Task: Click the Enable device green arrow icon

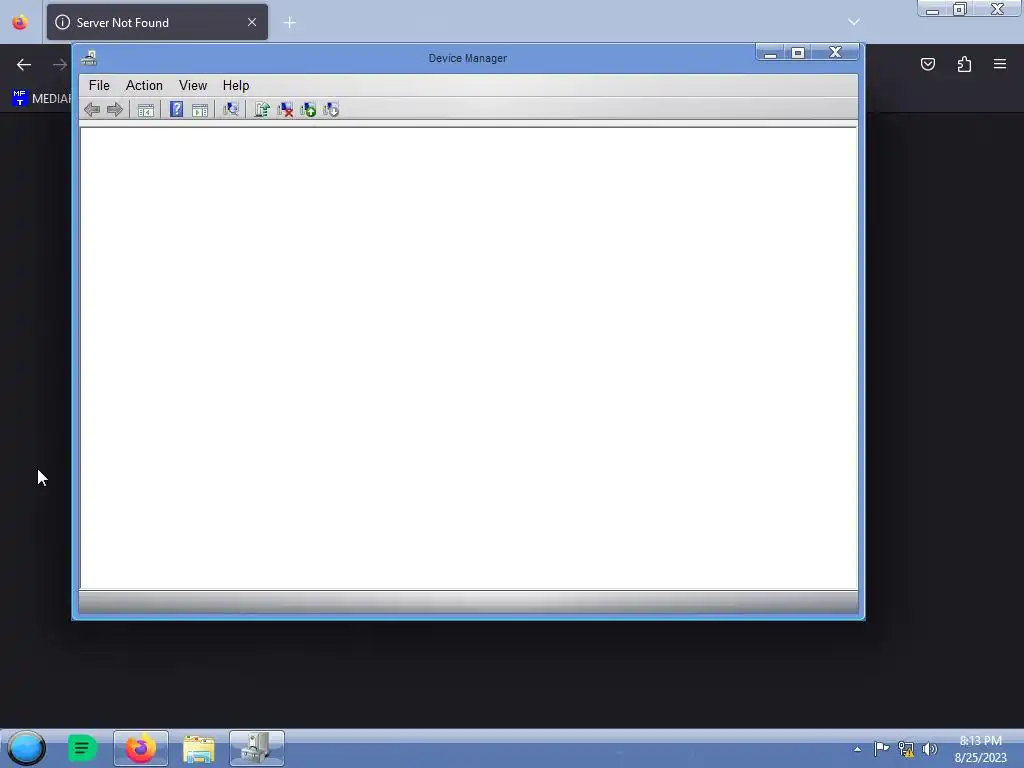Action: [308, 110]
